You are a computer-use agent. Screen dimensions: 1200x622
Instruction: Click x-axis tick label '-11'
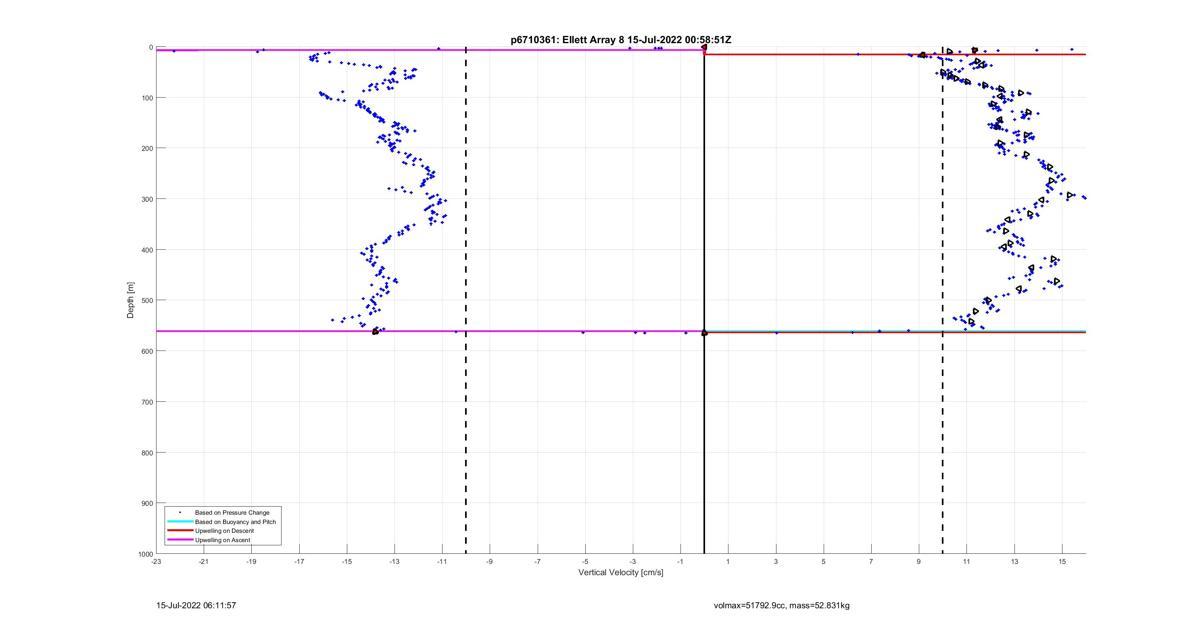[442, 562]
